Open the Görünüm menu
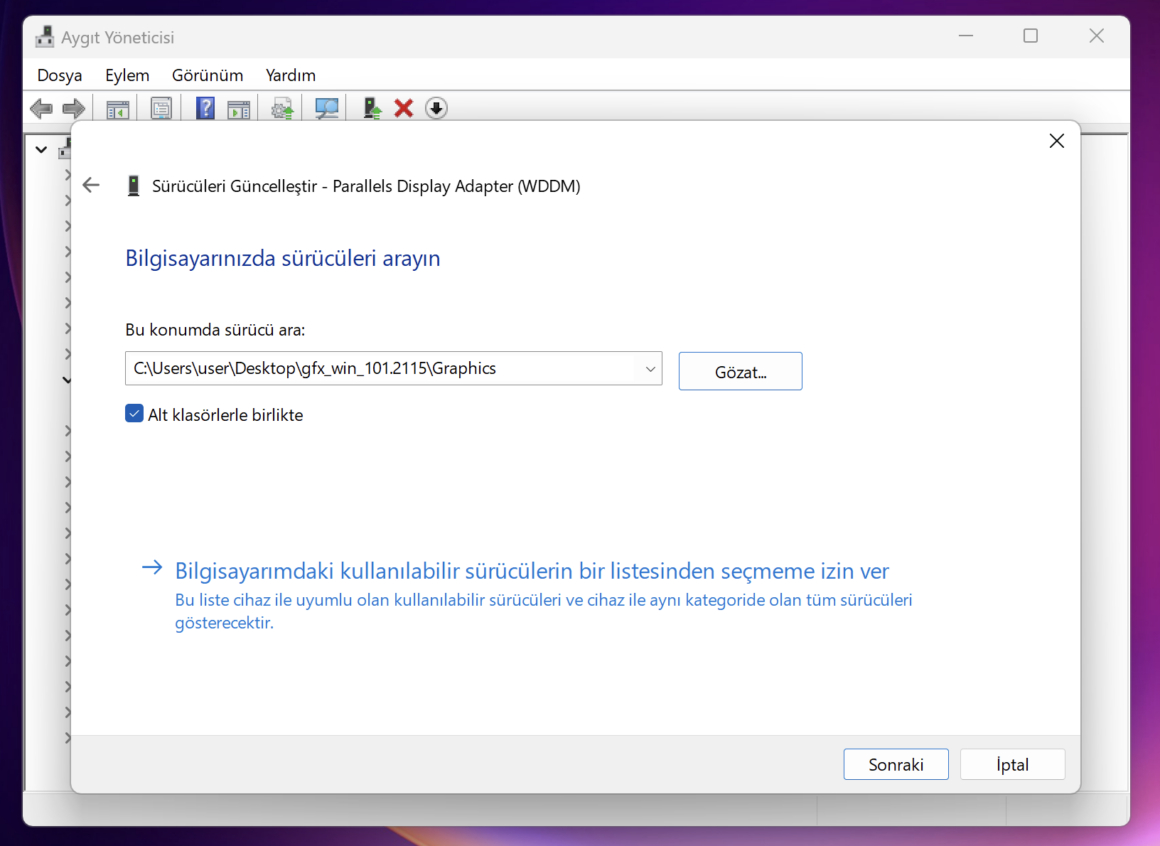 [207, 75]
